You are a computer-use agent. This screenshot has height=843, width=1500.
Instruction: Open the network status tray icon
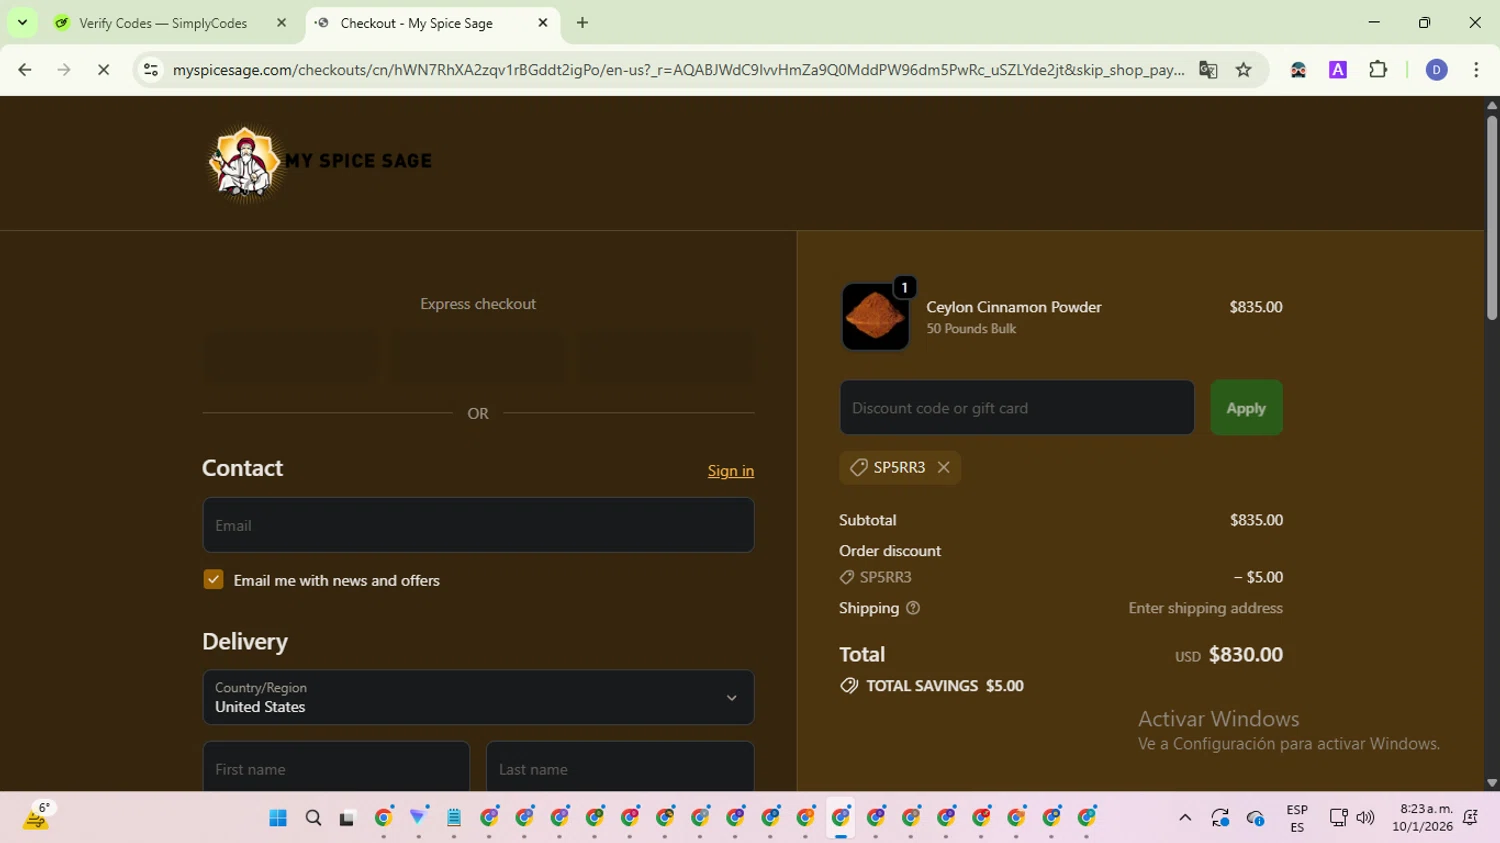[x=1338, y=818]
